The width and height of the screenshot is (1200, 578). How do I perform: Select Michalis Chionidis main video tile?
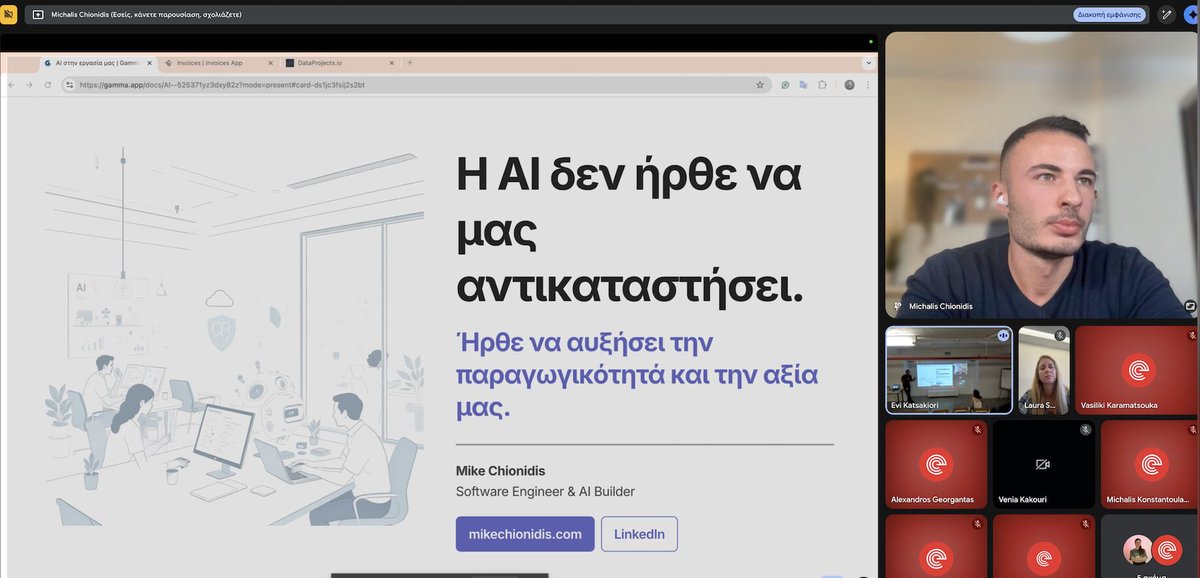point(1042,175)
